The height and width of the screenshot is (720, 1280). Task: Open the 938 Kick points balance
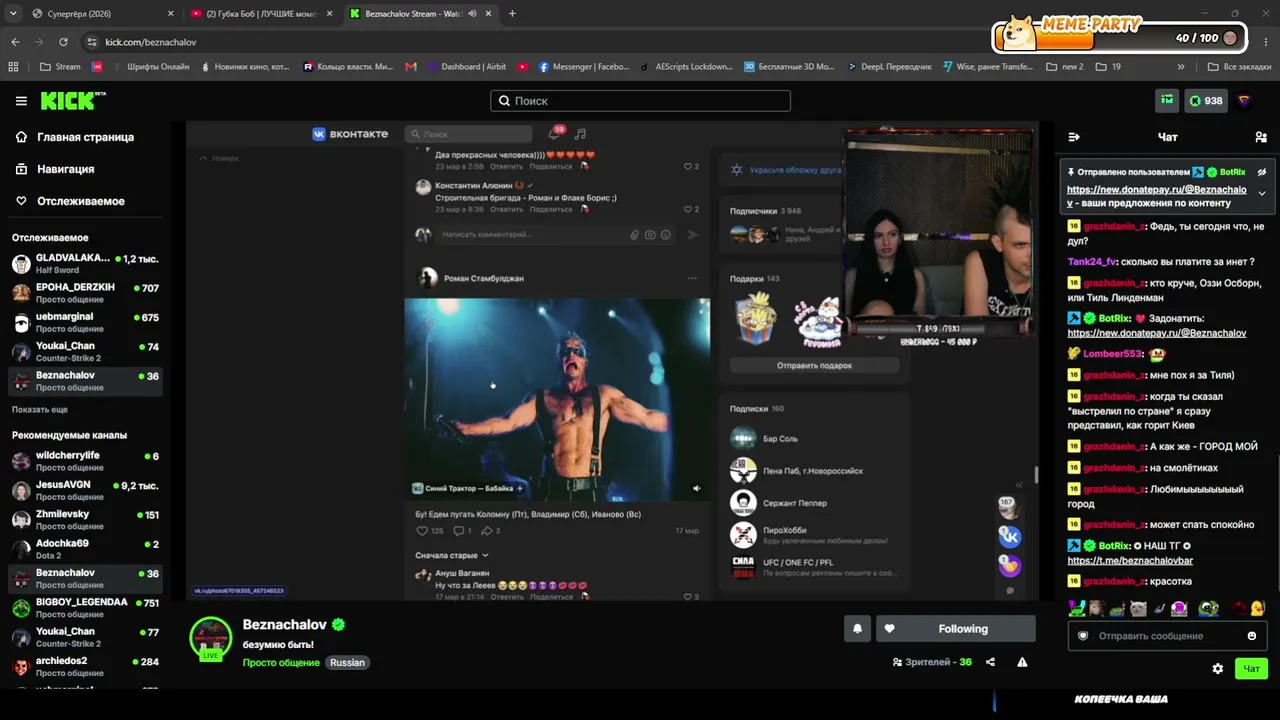click(1206, 101)
